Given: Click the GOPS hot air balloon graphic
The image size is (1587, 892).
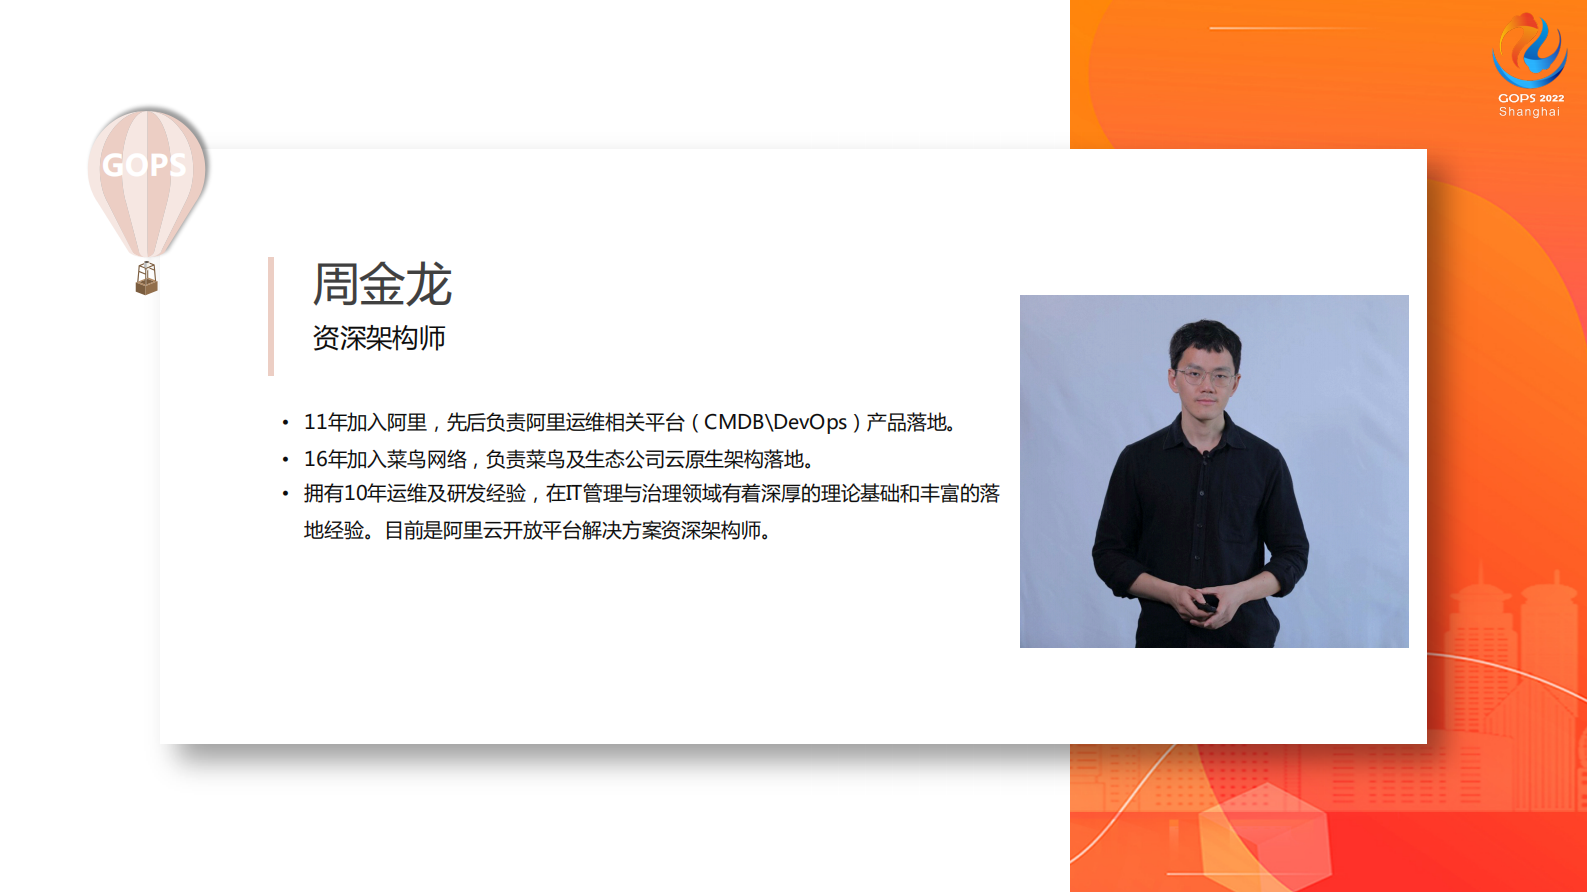Looking at the screenshot, I should click(x=147, y=201).
